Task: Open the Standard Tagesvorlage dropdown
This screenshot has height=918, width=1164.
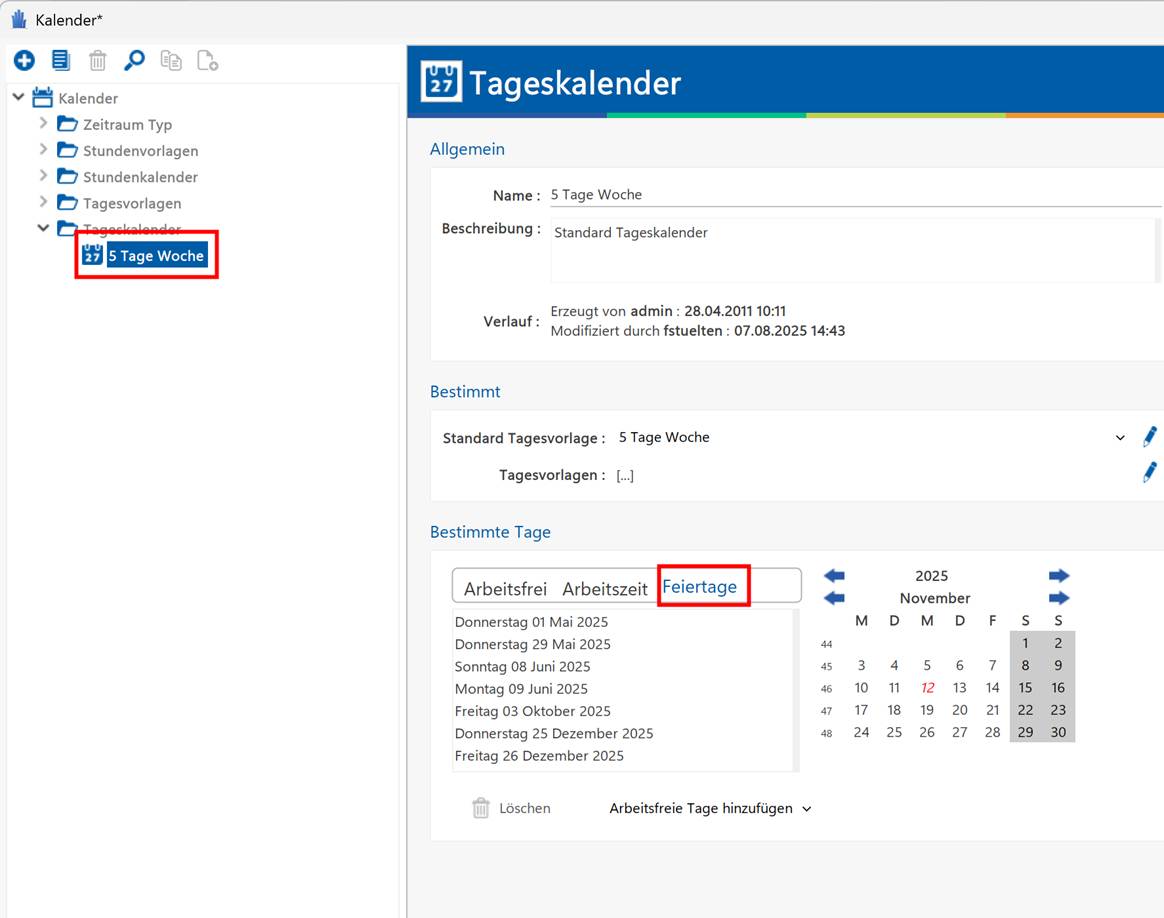Action: [1120, 438]
